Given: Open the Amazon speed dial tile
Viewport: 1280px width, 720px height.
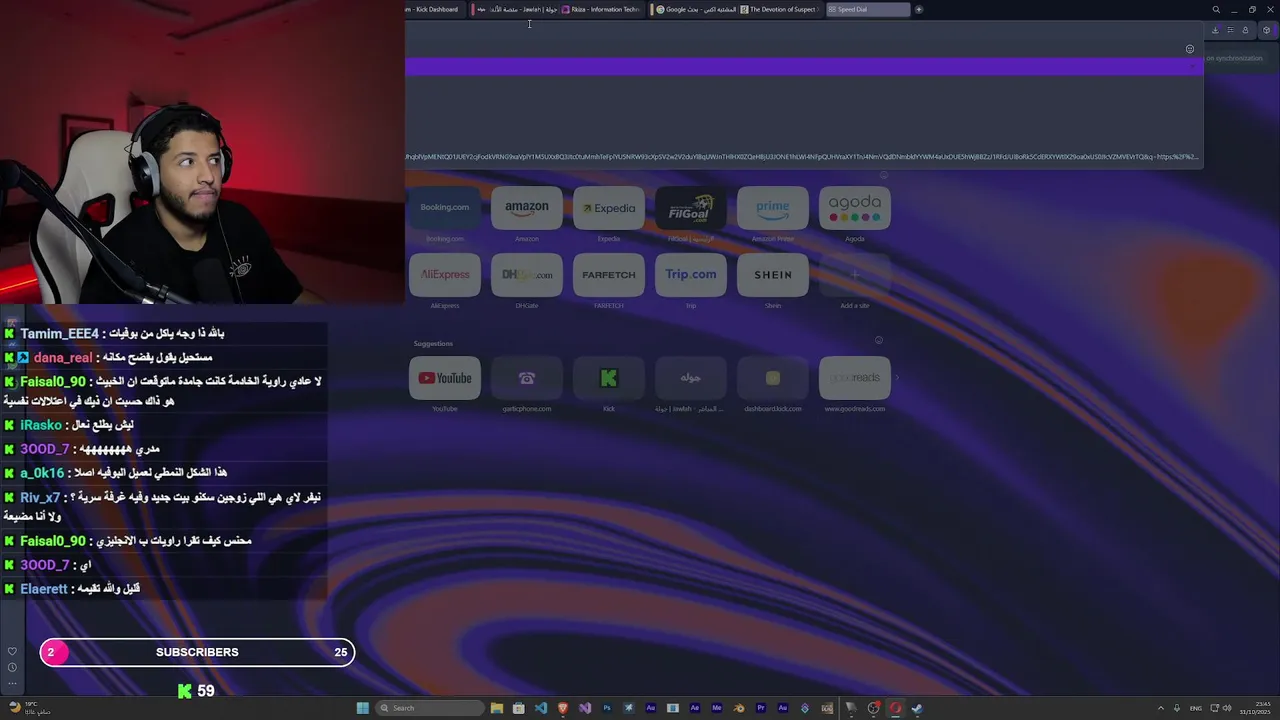Looking at the screenshot, I should 527,208.
